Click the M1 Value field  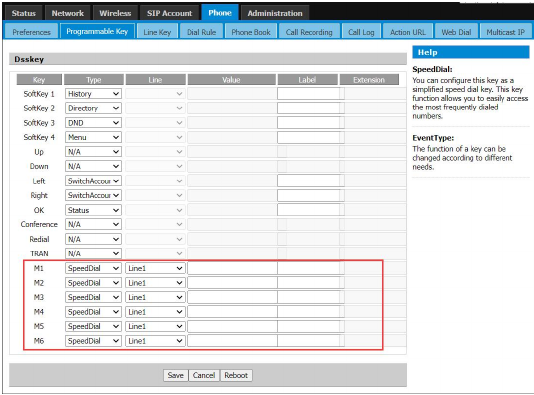tap(232, 268)
